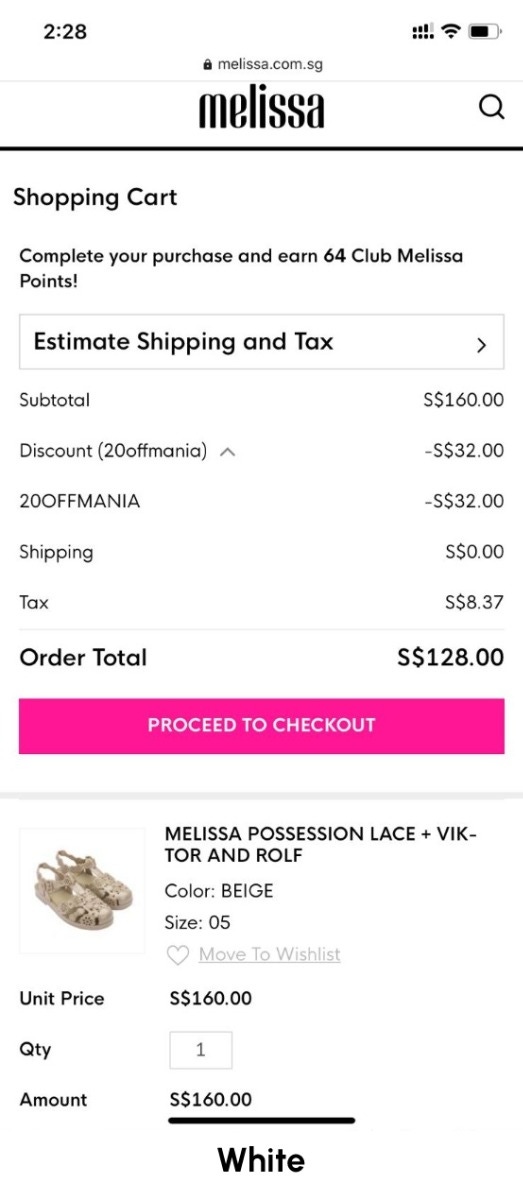
Task: Tap the right arrow in shipping estimate box
Action: point(482,345)
